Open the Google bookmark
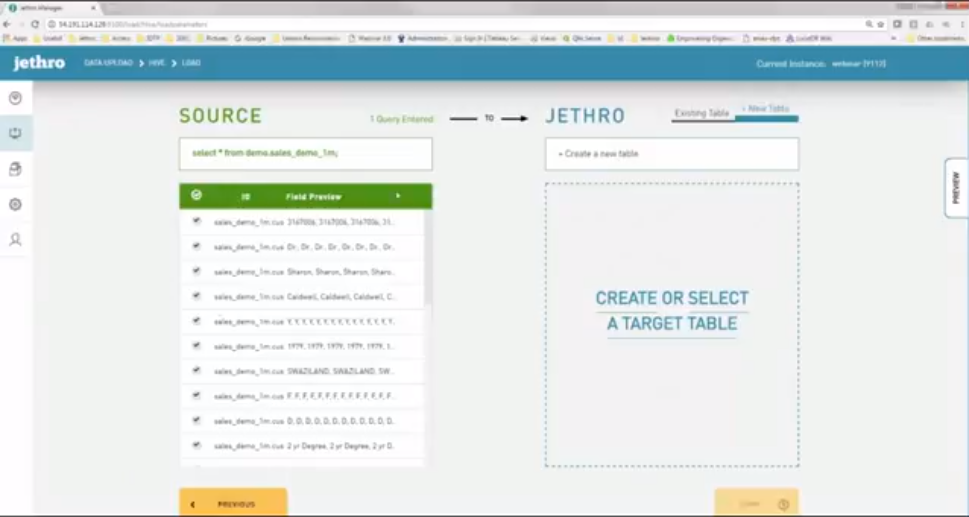 tap(250, 38)
